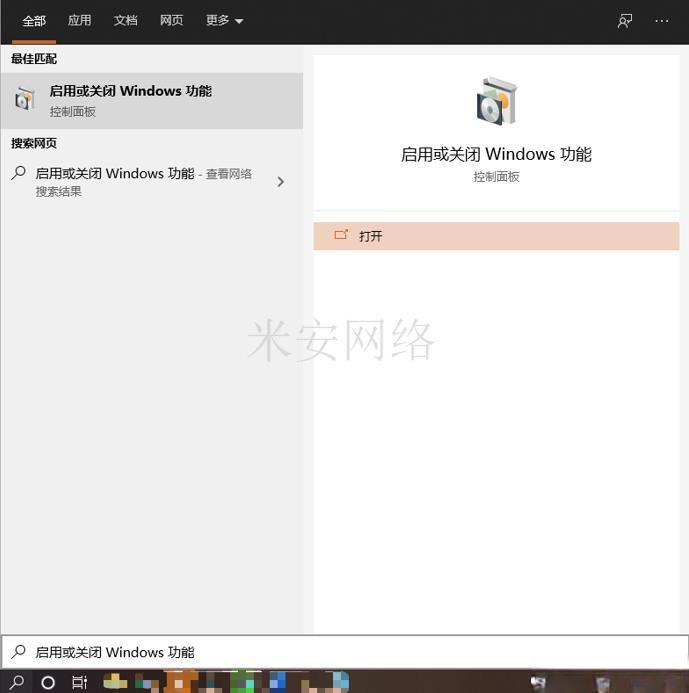Open Cortana circle on taskbar

click(48, 683)
